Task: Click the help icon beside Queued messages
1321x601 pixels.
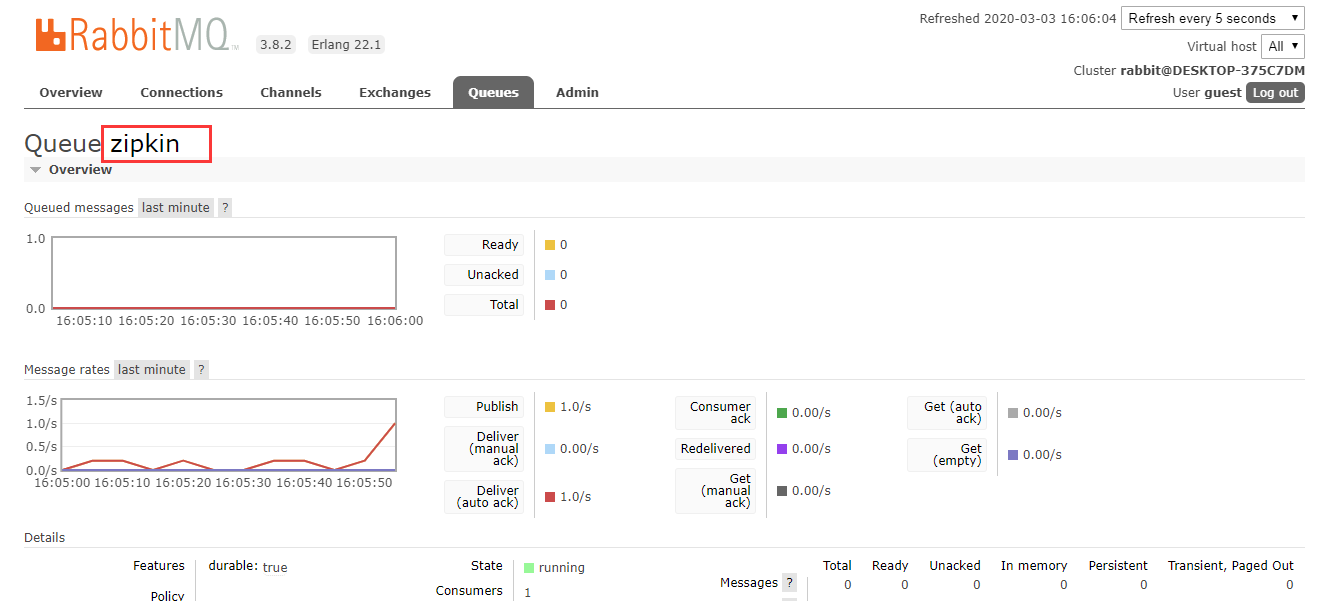Action: pyautogui.click(x=225, y=208)
